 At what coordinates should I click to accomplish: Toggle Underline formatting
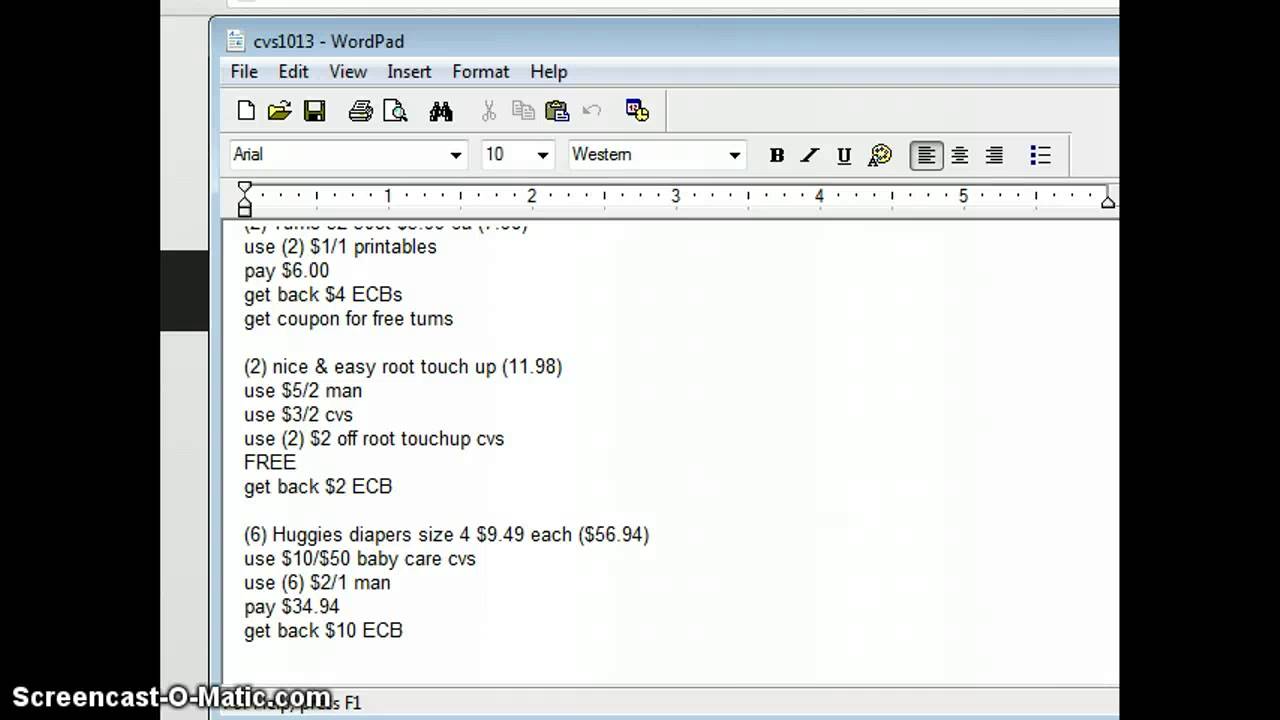pyautogui.click(x=844, y=155)
